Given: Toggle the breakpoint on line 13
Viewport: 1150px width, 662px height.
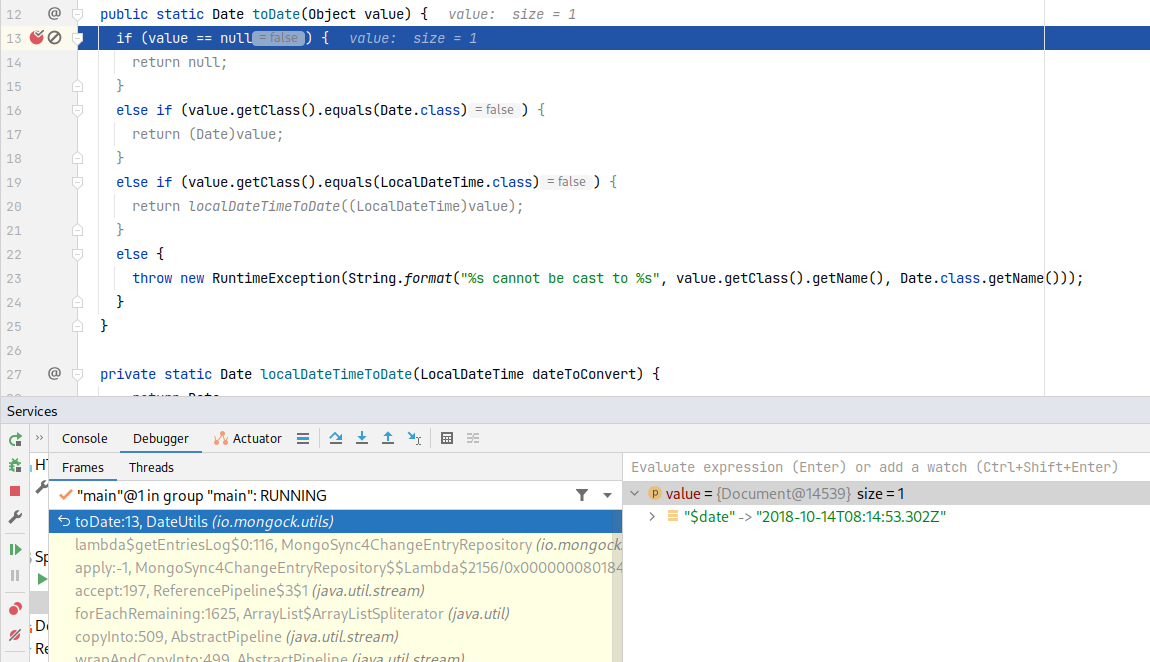Looking at the screenshot, I should pos(38,37).
